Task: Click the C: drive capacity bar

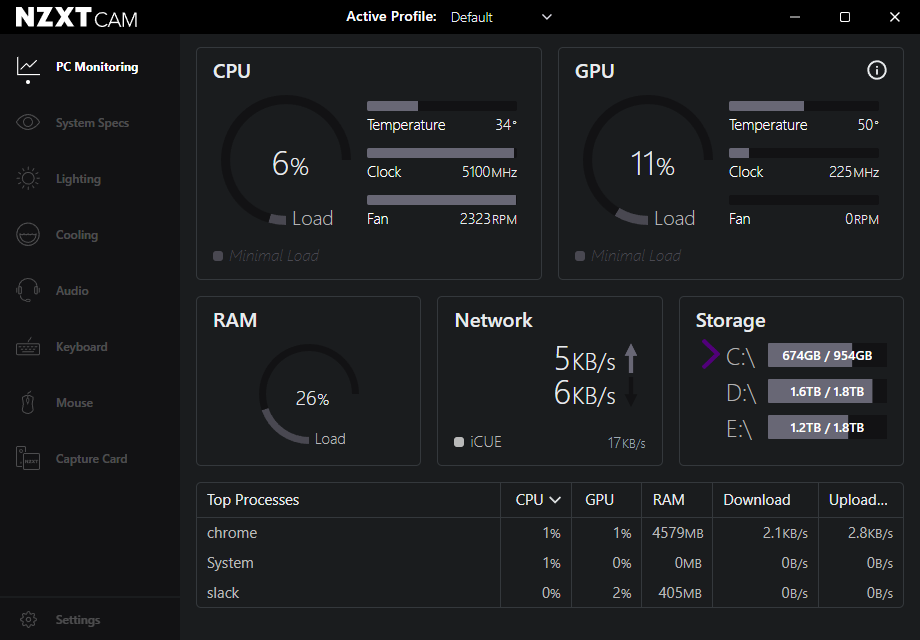Action: 827,355
